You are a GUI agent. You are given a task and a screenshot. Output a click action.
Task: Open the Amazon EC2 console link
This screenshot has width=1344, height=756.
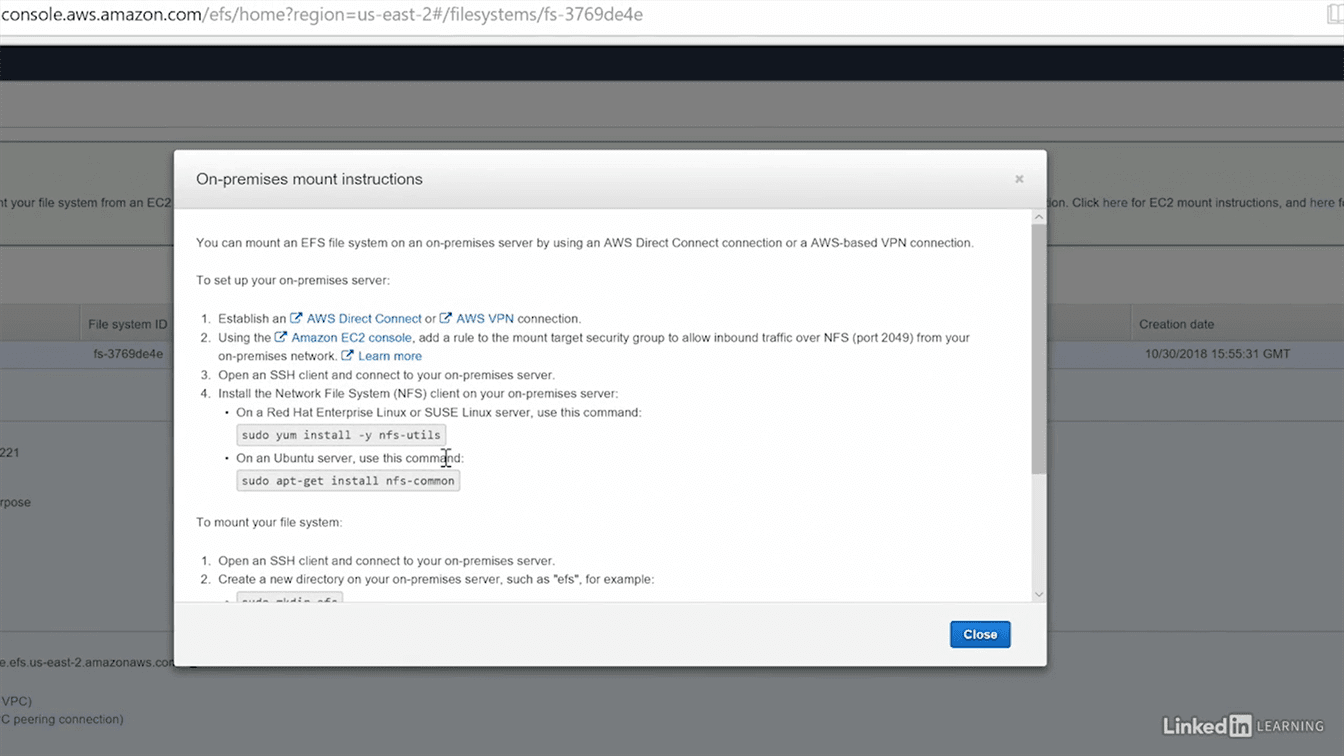coord(351,338)
